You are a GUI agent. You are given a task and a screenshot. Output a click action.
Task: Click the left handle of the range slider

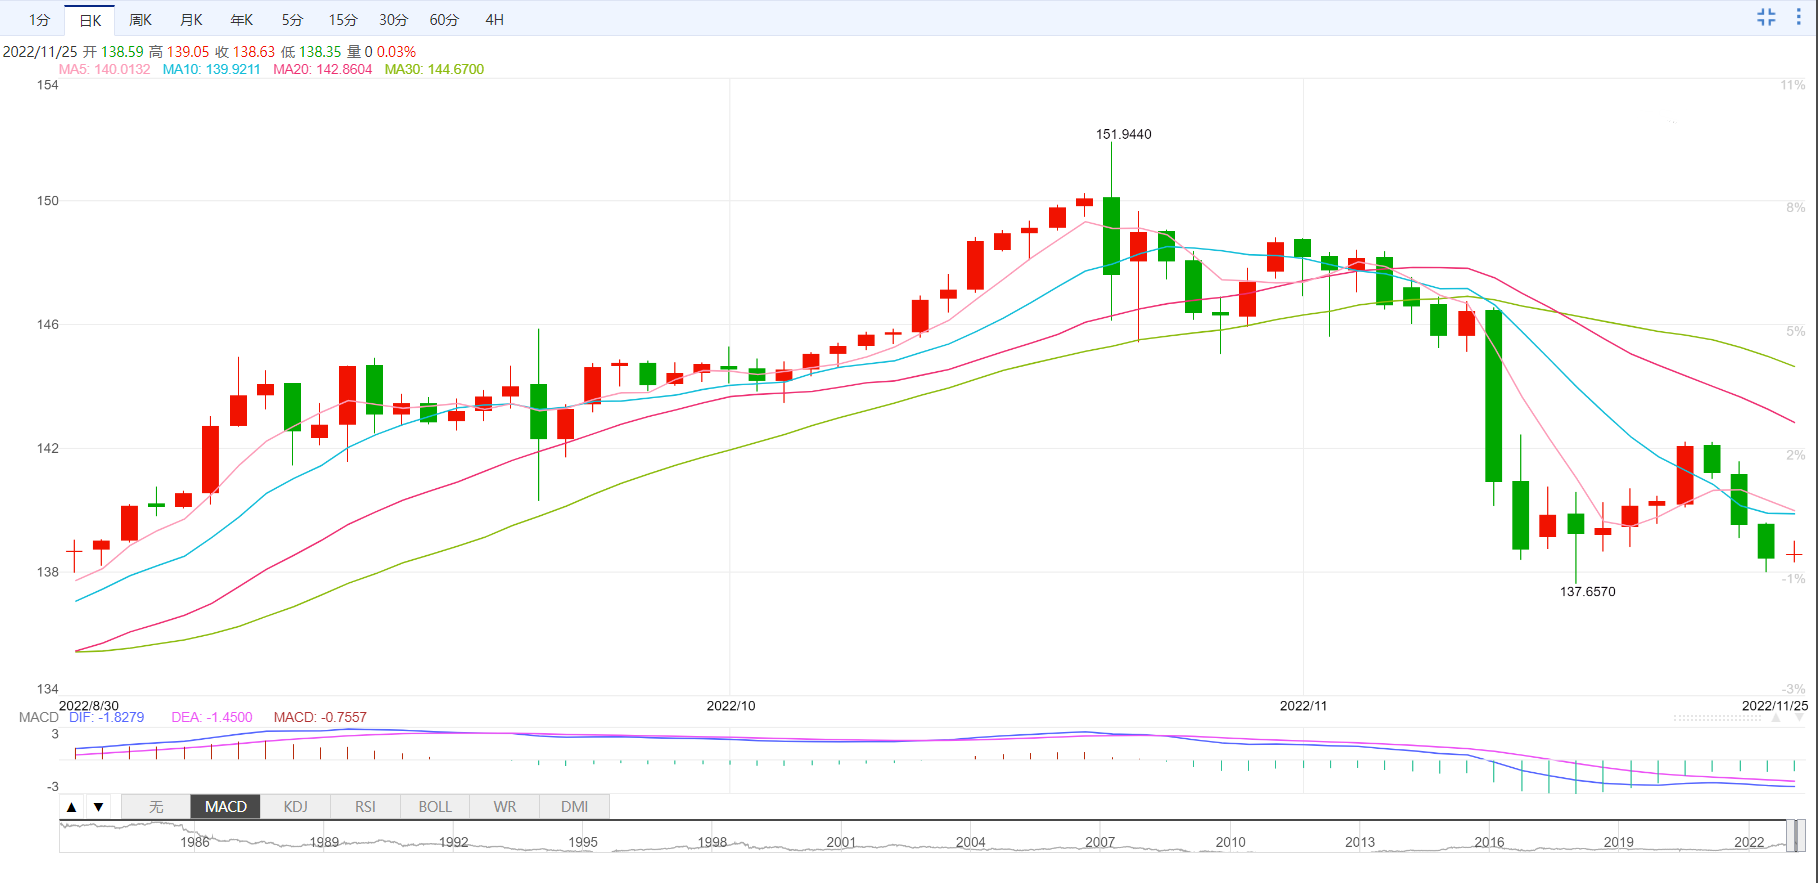(1790, 836)
